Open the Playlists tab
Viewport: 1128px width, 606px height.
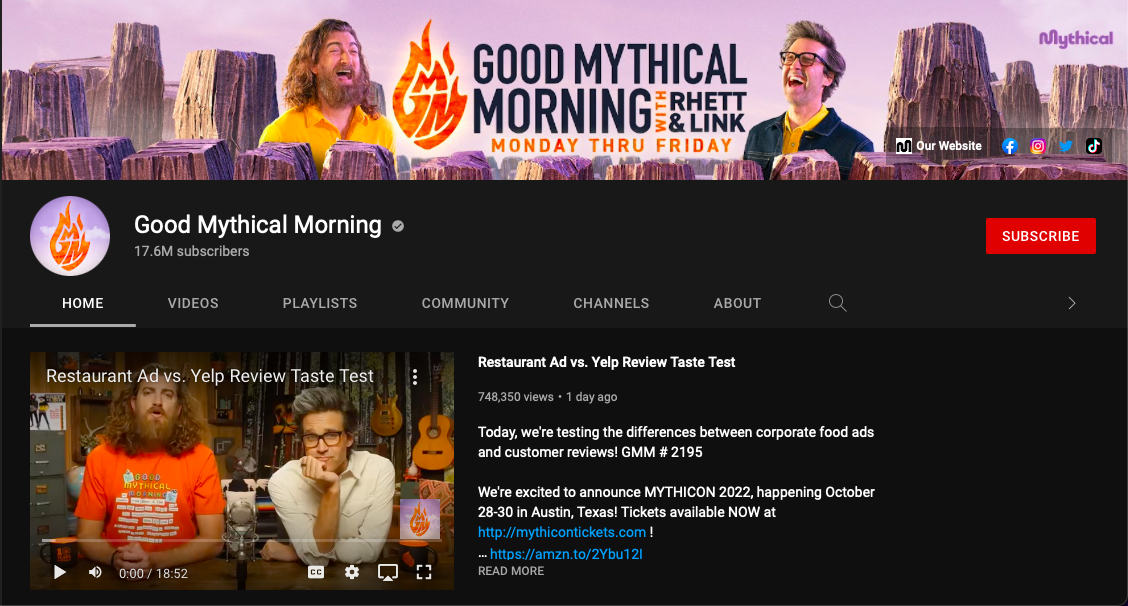pos(319,303)
